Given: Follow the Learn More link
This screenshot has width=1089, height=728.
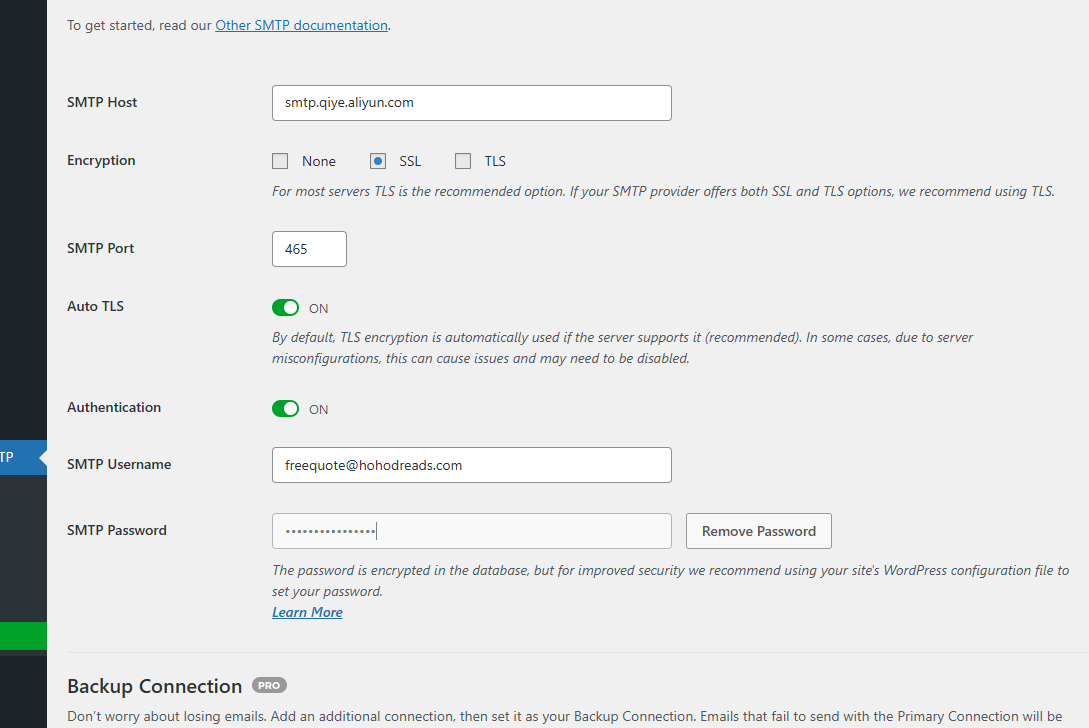Looking at the screenshot, I should pos(307,612).
